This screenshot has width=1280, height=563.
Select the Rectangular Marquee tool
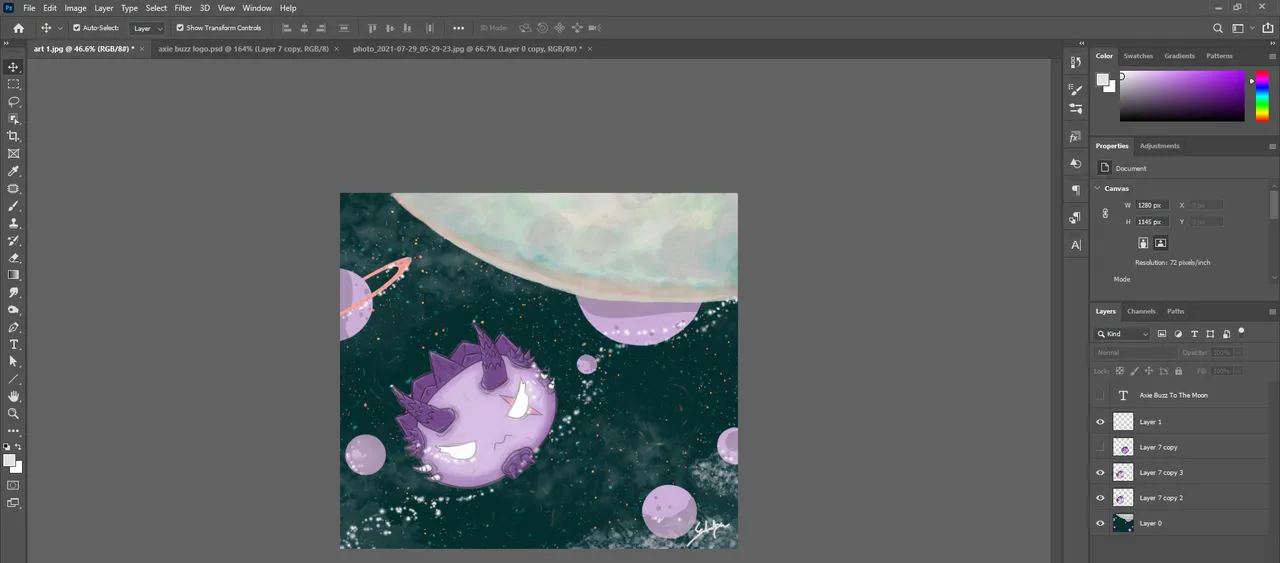coord(14,84)
